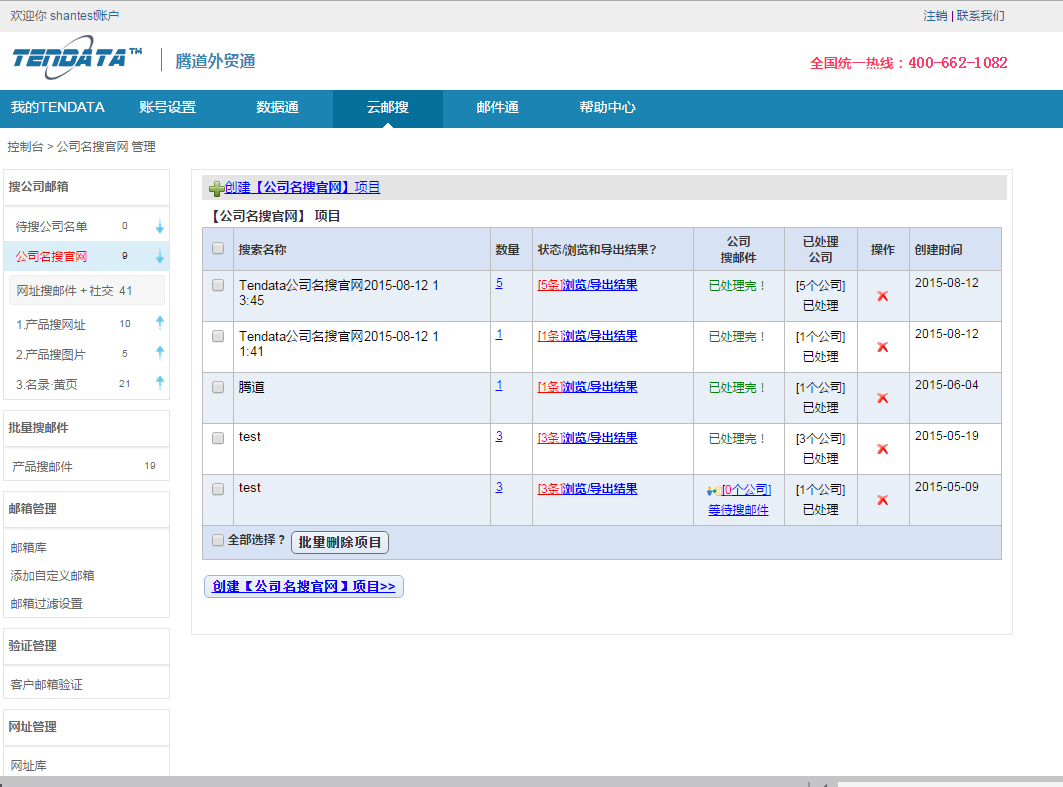Screen dimensions: 1063x787
Task: Click the green plus create-project icon
Action: click(216, 188)
